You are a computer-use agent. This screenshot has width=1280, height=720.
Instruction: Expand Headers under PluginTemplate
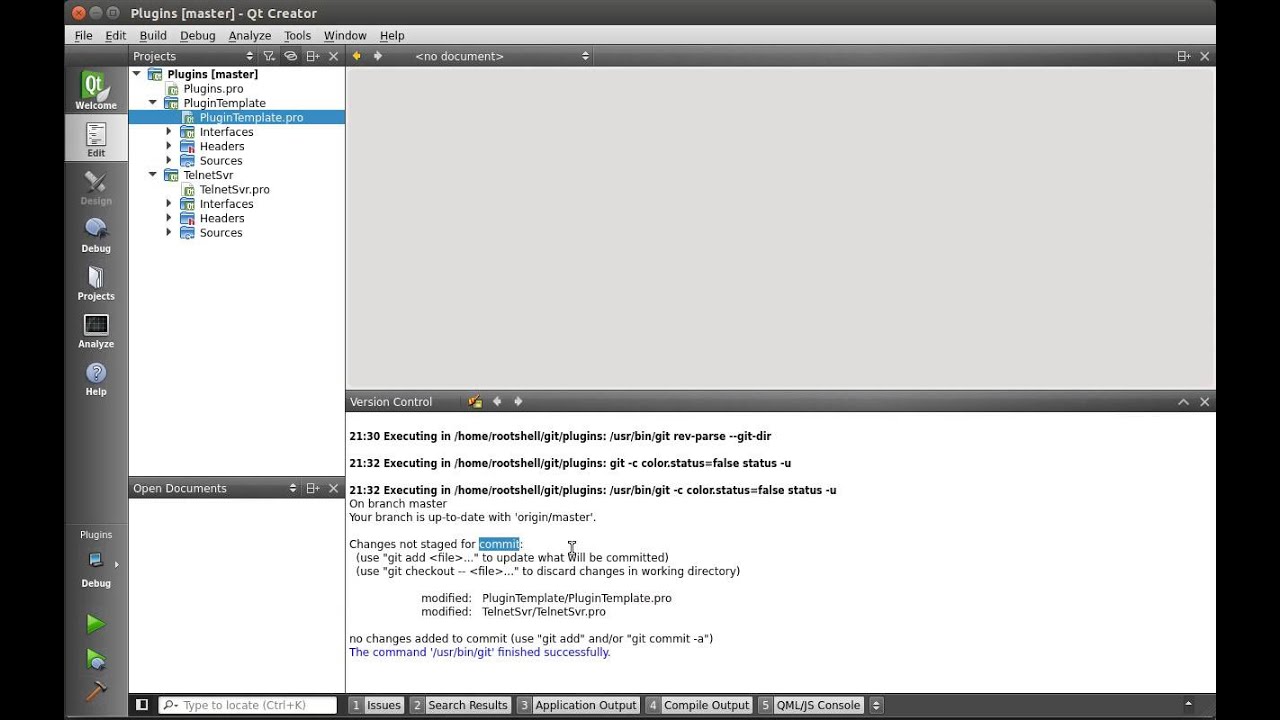click(169, 146)
